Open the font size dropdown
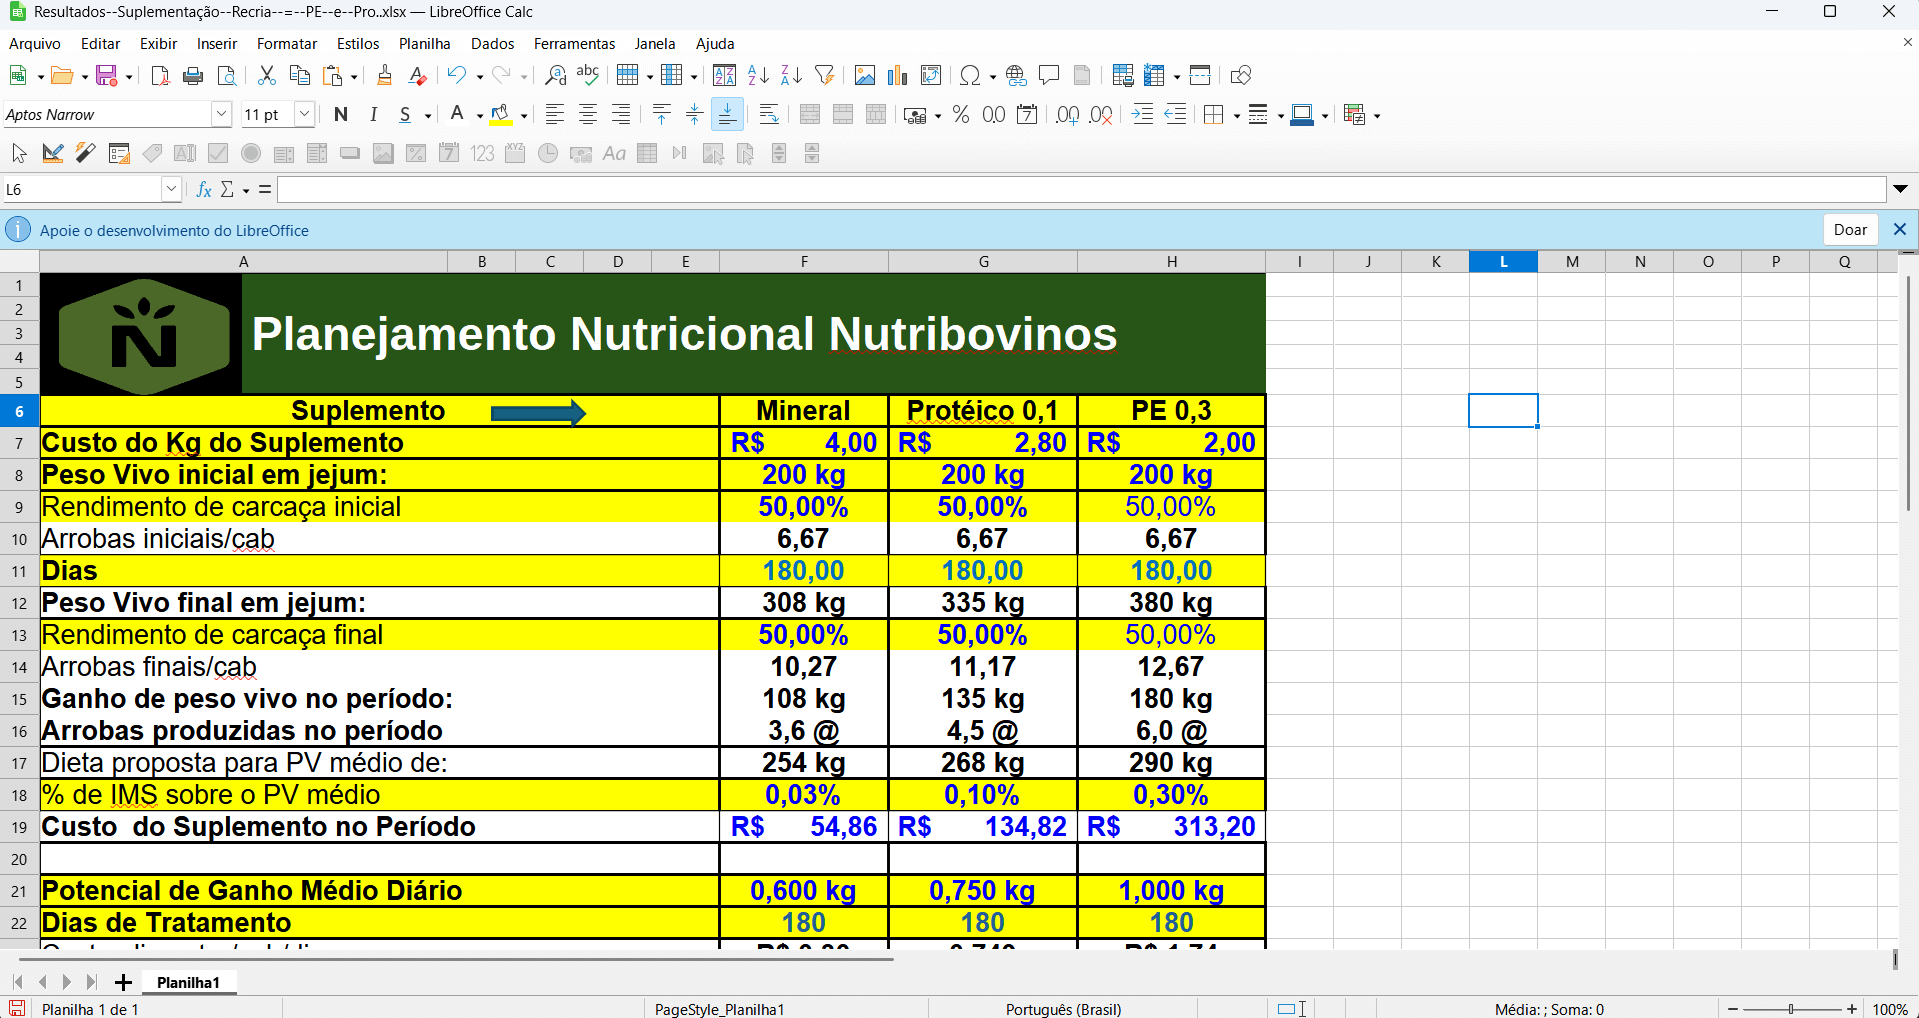This screenshot has width=1919, height=1018. [305, 115]
